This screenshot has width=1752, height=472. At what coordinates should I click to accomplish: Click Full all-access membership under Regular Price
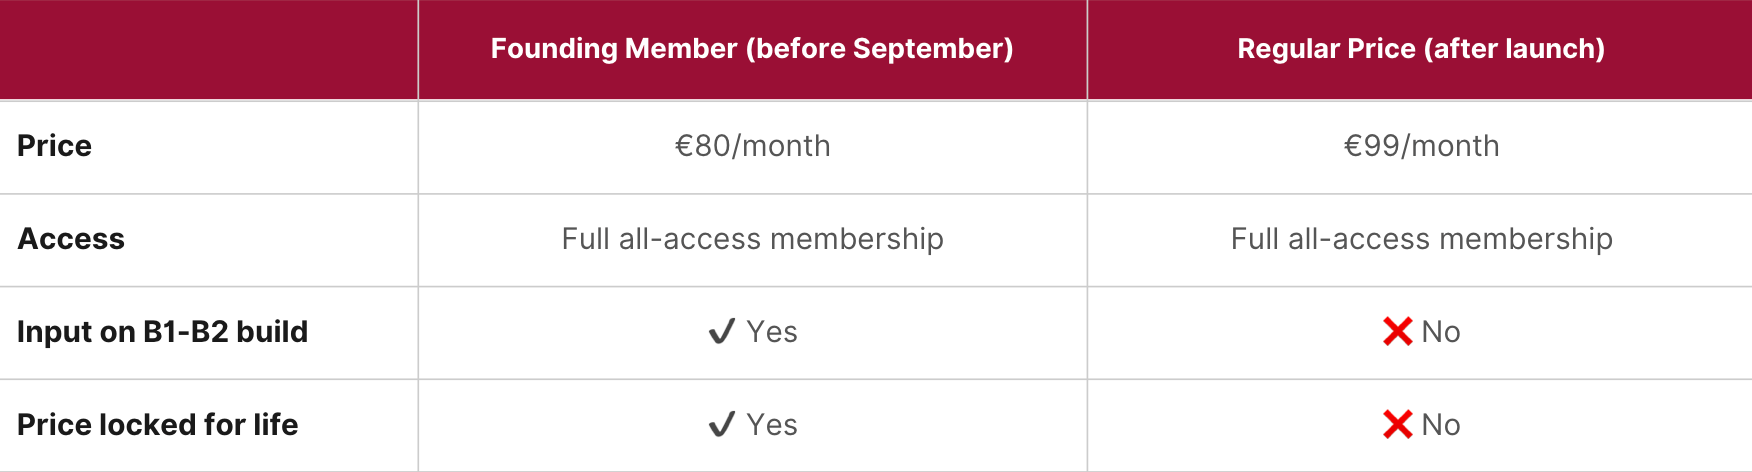tap(1421, 239)
